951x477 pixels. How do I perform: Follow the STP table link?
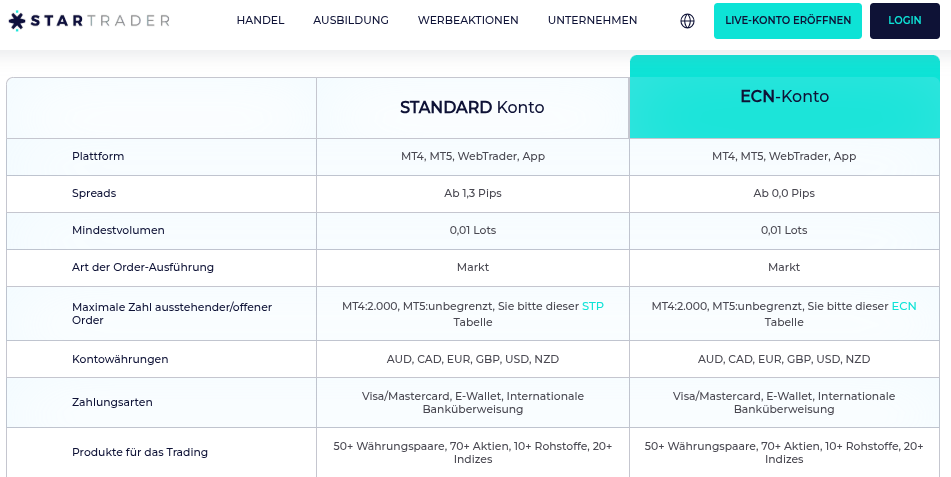point(593,306)
